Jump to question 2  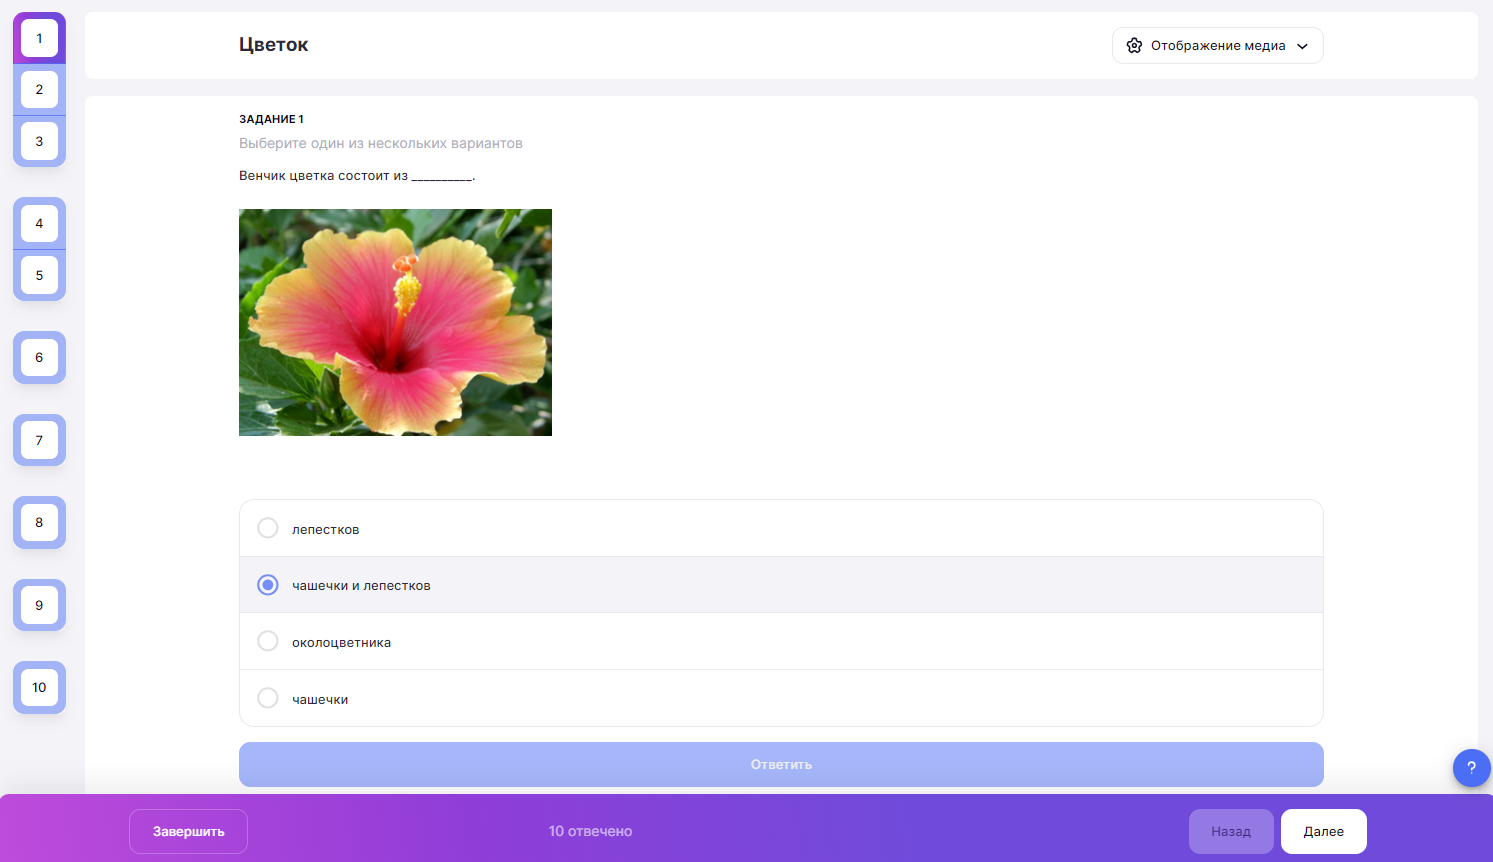39,89
